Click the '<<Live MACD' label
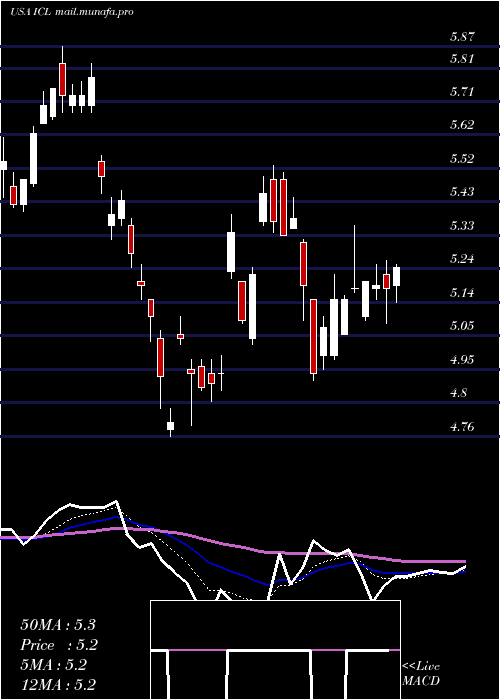Screen dimensions: 500x700 click(421, 674)
